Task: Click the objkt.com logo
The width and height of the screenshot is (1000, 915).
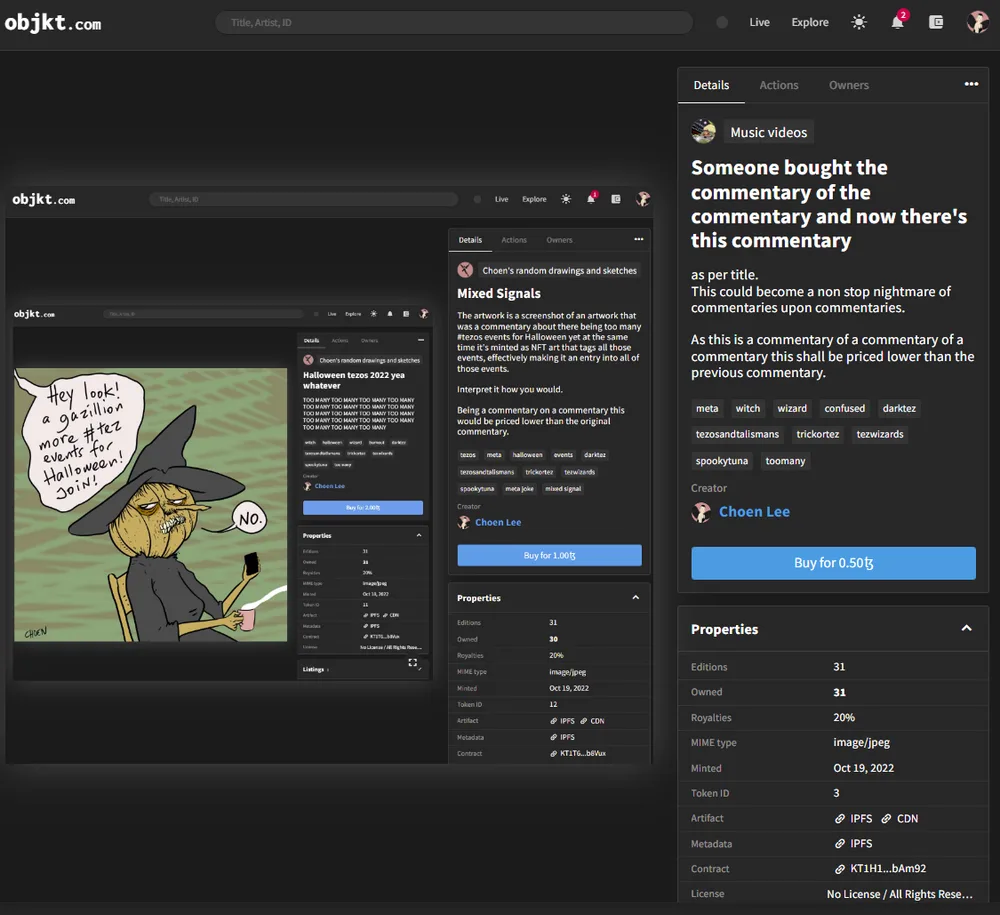Action: tap(53, 24)
